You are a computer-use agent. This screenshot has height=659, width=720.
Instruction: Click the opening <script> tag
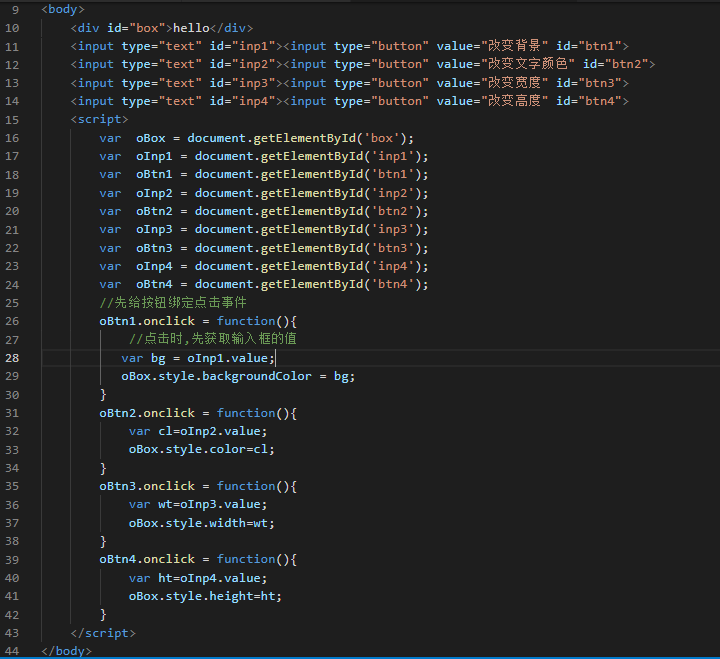point(100,119)
